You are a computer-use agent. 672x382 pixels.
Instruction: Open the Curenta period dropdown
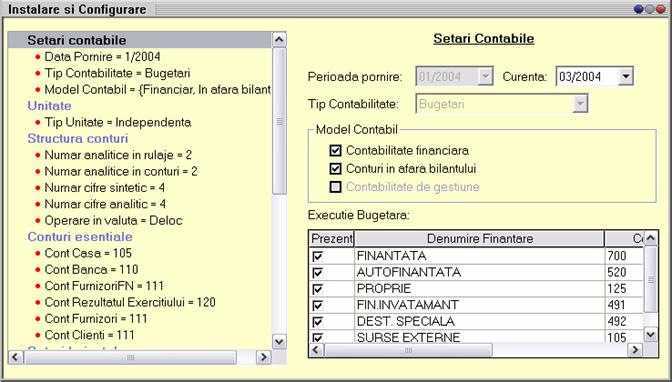pos(626,77)
